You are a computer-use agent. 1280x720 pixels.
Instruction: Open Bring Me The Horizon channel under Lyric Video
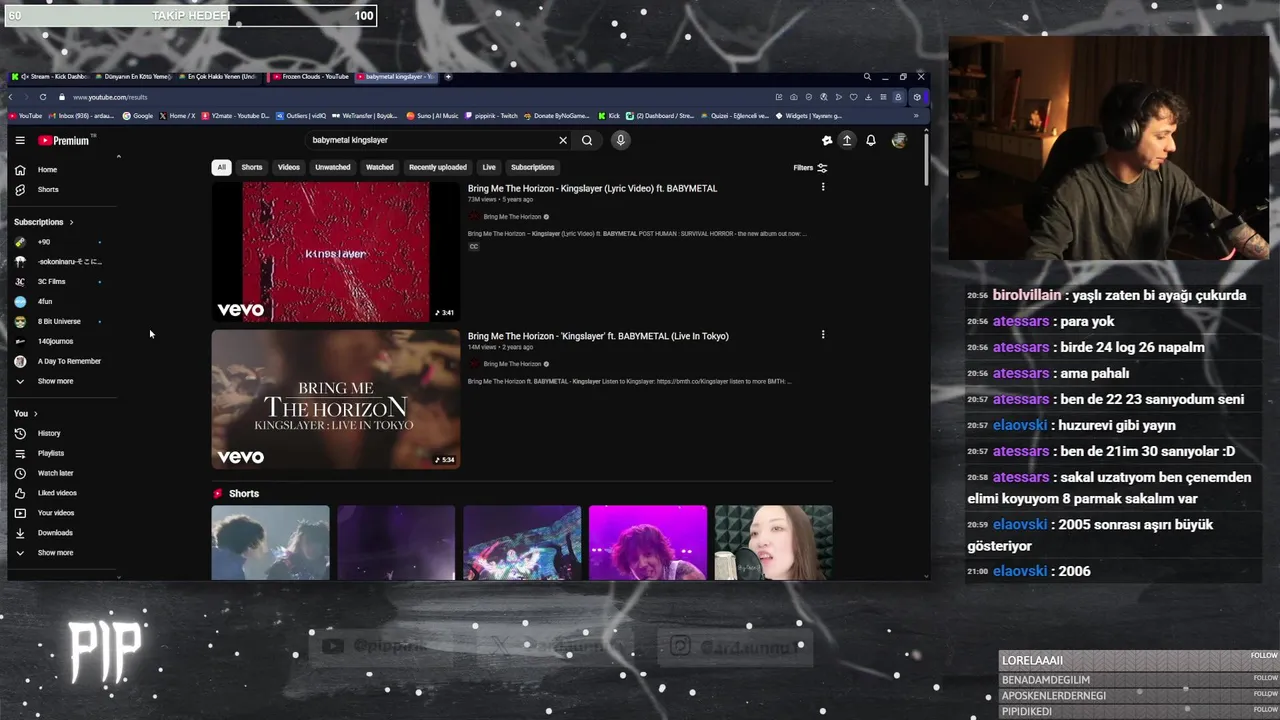point(512,217)
